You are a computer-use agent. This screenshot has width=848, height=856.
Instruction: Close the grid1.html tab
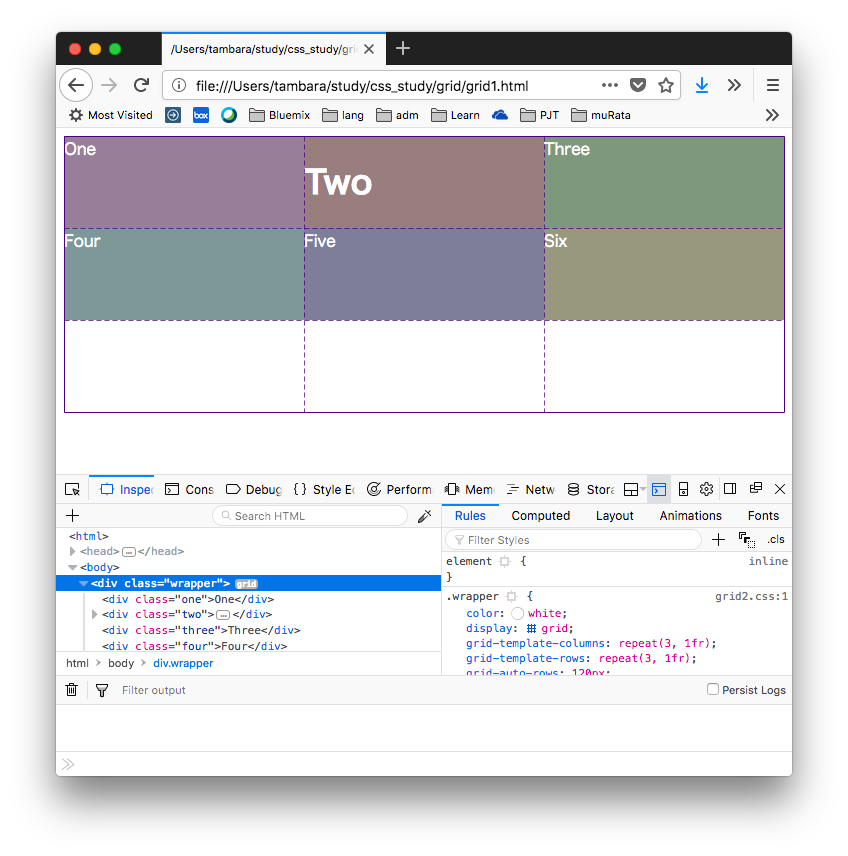pyautogui.click(x=369, y=49)
